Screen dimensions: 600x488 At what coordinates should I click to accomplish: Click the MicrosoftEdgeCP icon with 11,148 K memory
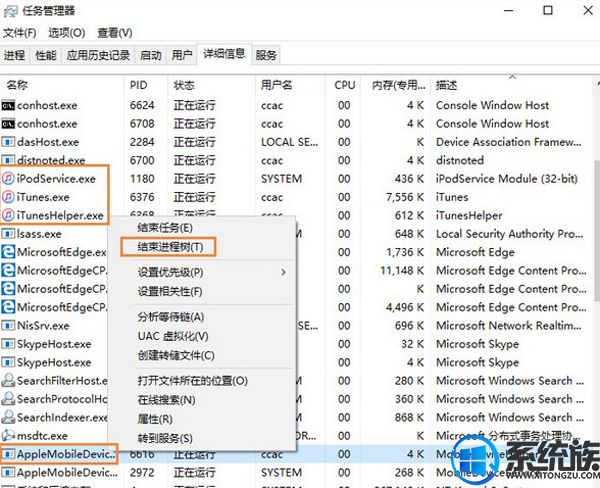click(x=8, y=270)
